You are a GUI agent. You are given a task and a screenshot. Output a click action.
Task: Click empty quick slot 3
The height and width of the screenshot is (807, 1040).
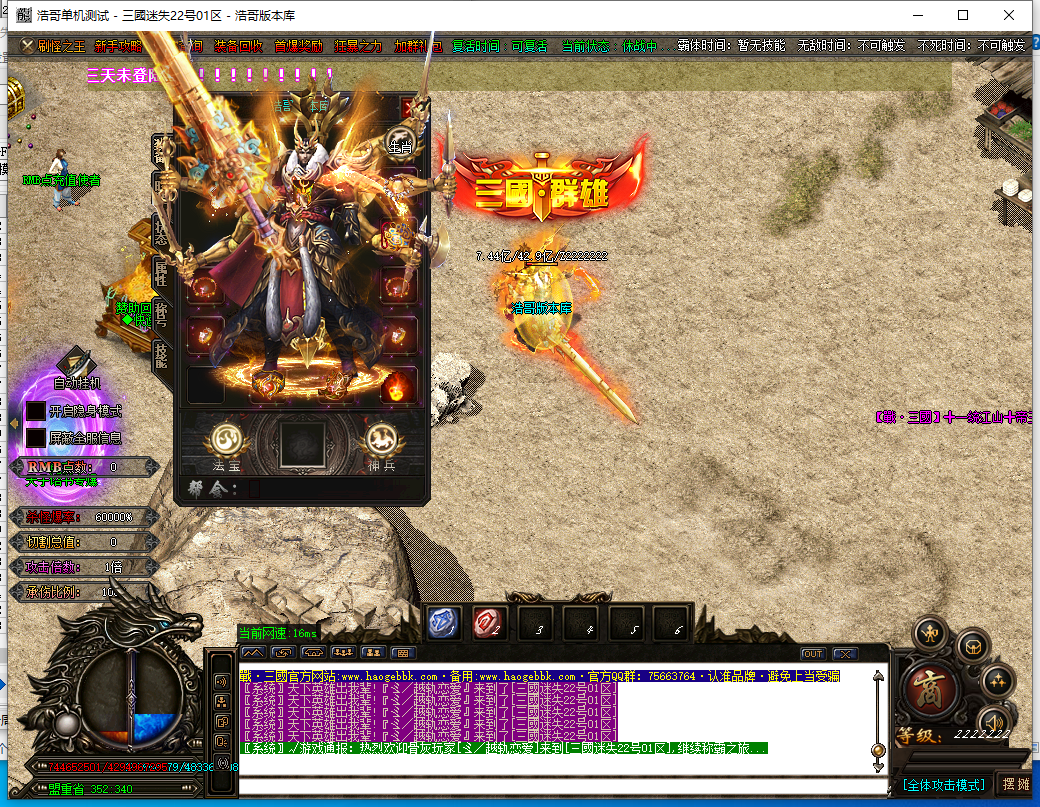(536, 623)
